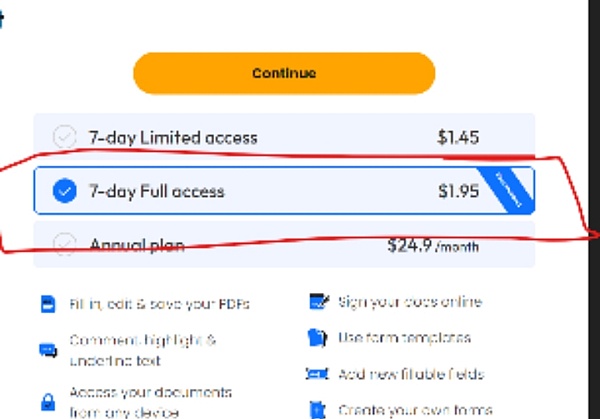
Task: Click the $1.45 price on Limited access
Action: tap(458, 138)
